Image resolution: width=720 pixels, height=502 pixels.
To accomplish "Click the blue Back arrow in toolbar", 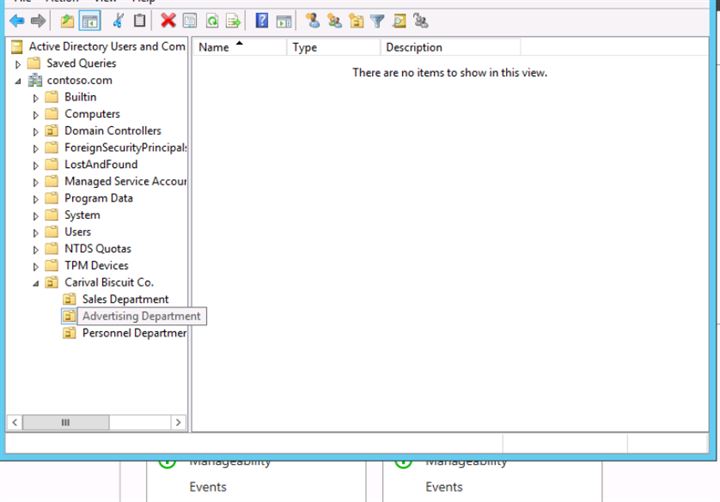I will tap(17, 20).
